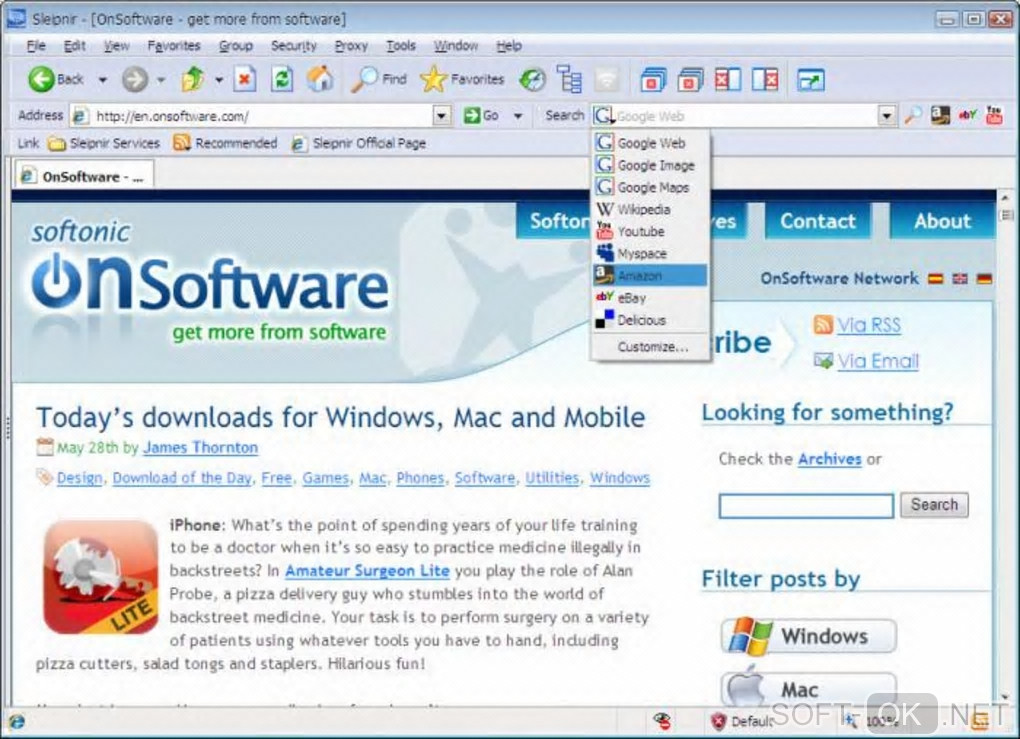The width and height of the screenshot is (1020, 739).
Task: Click the grey Forward arrow icon
Action: [x=135, y=79]
